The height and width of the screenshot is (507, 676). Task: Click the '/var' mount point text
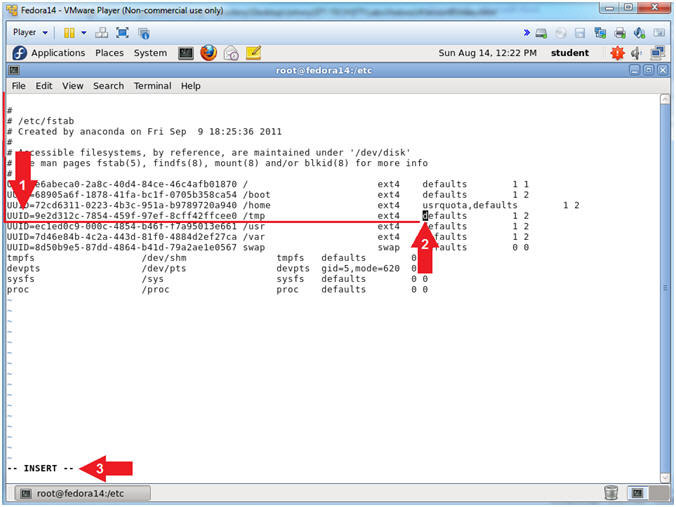point(254,237)
